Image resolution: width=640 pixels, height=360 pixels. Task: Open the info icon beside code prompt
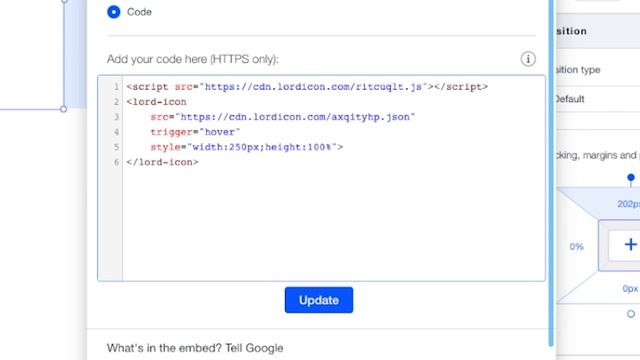pos(528,59)
